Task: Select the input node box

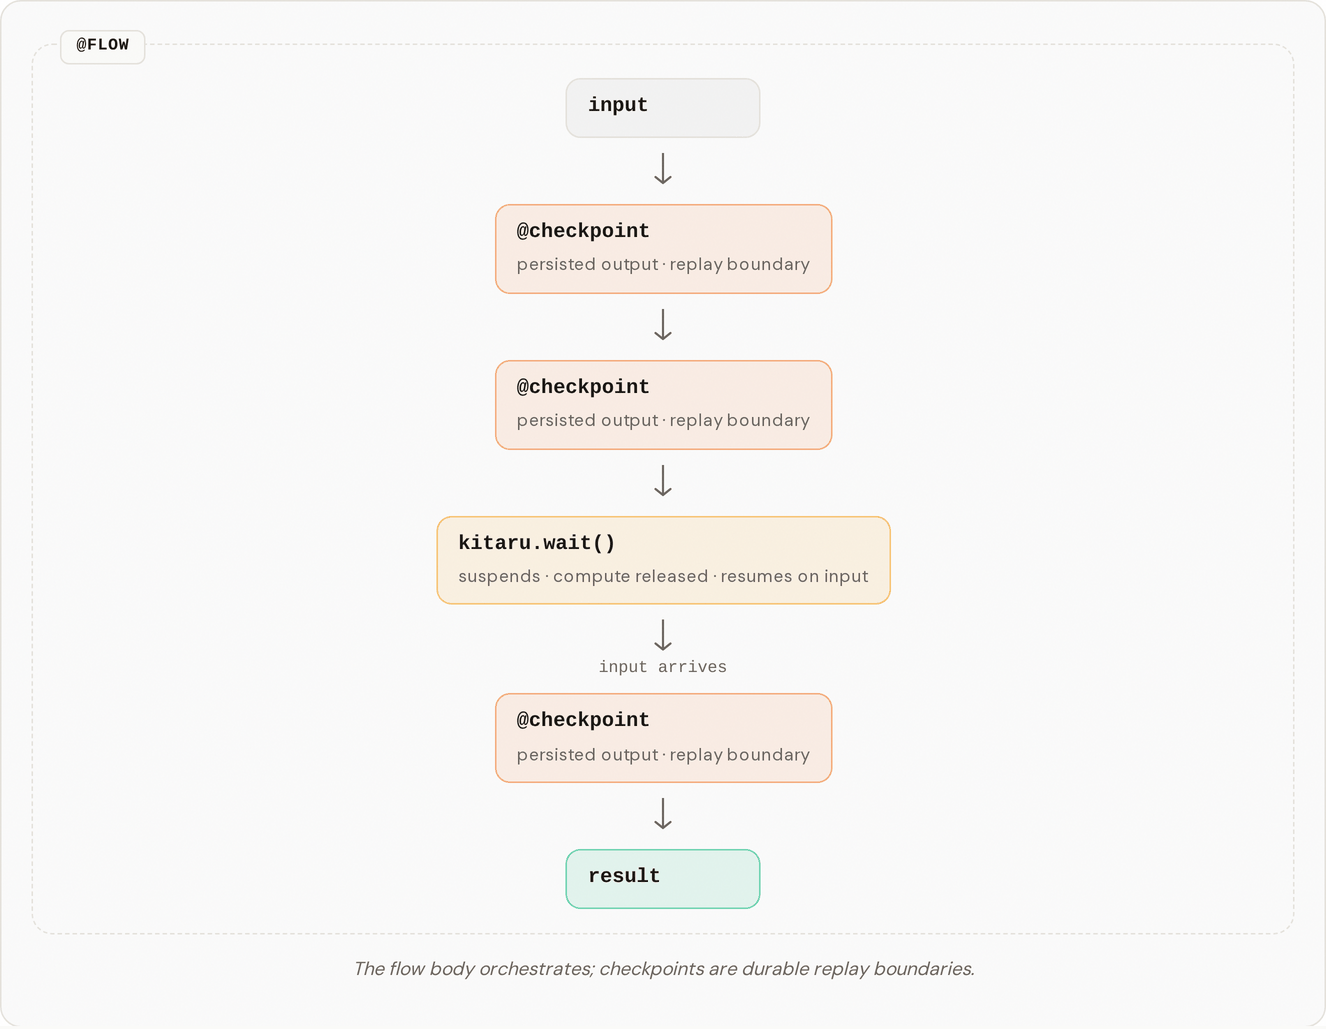Action: tap(663, 108)
